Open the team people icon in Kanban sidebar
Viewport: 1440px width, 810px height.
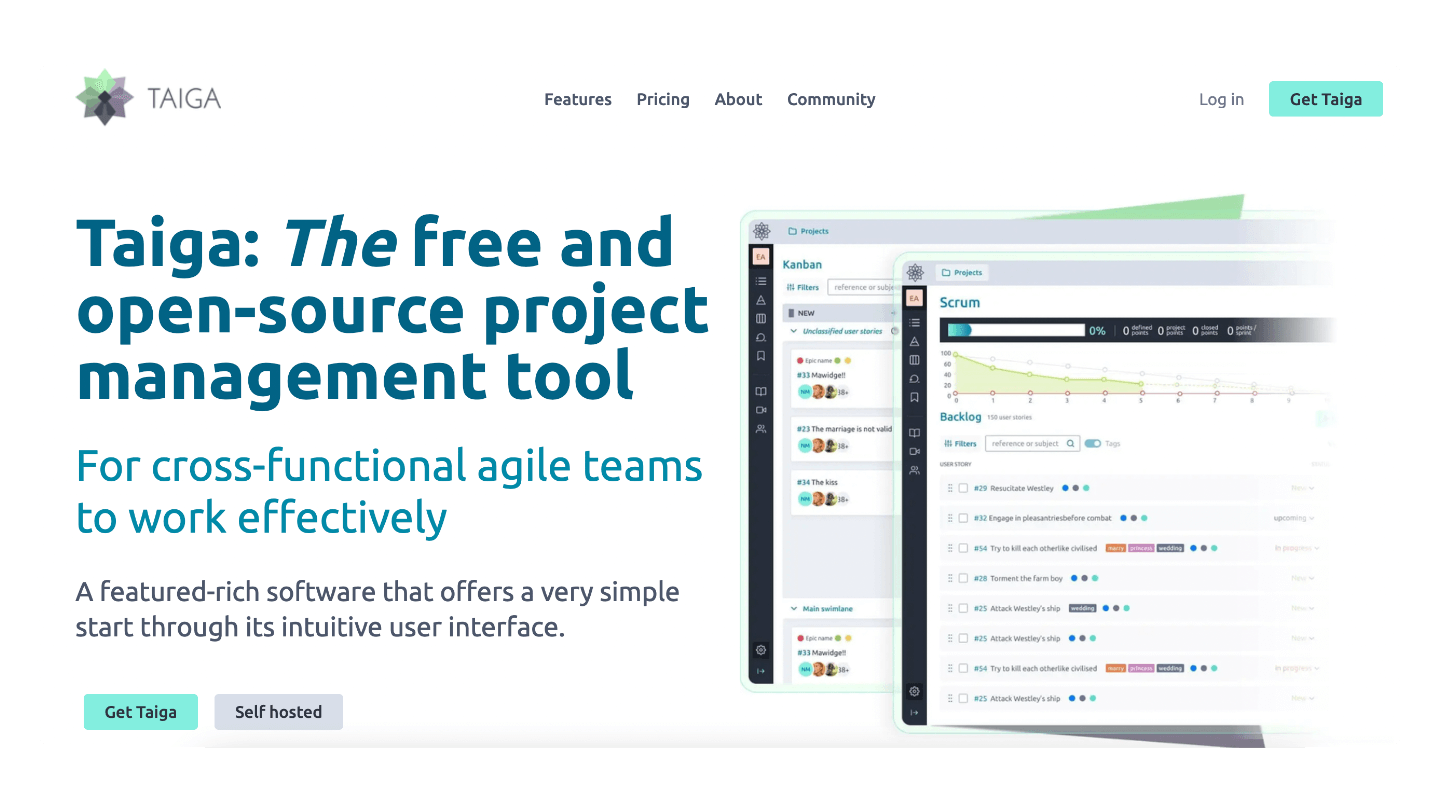tap(761, 429)
